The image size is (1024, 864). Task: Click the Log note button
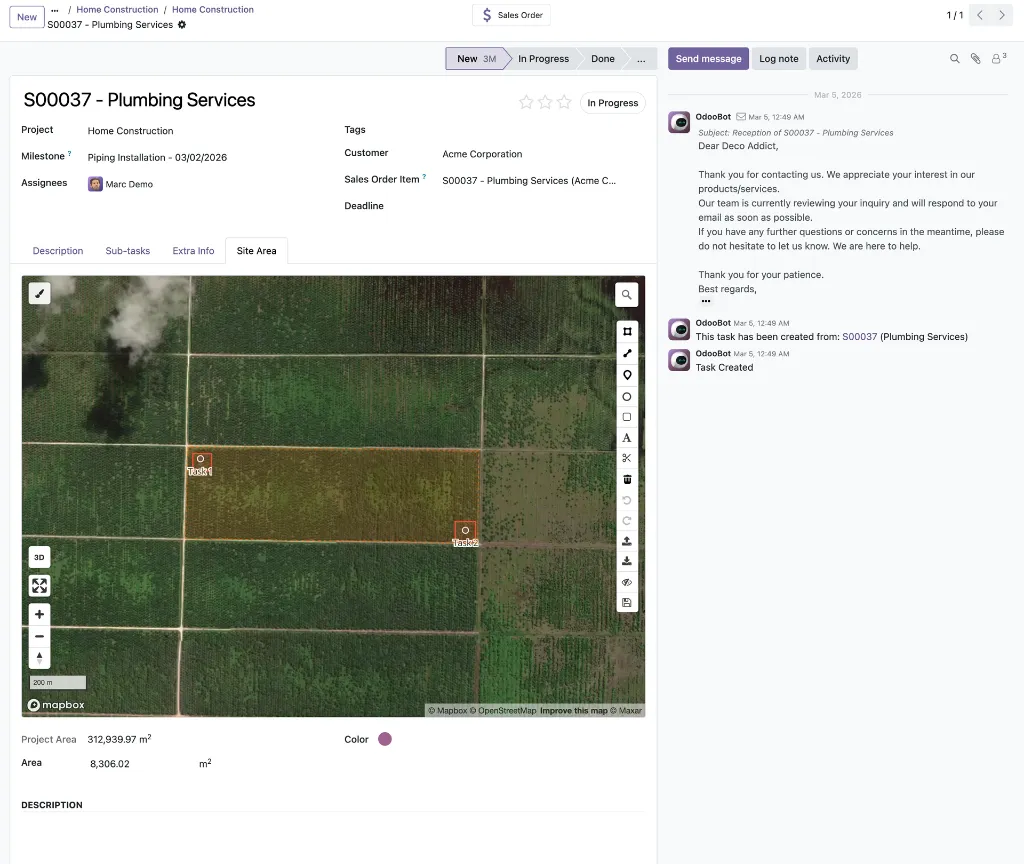click(778, 59)
